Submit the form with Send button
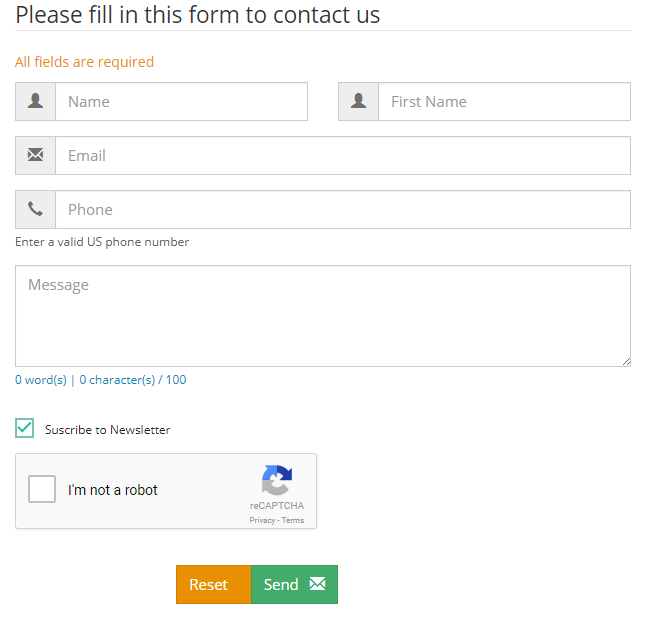 tap(294, 584)
